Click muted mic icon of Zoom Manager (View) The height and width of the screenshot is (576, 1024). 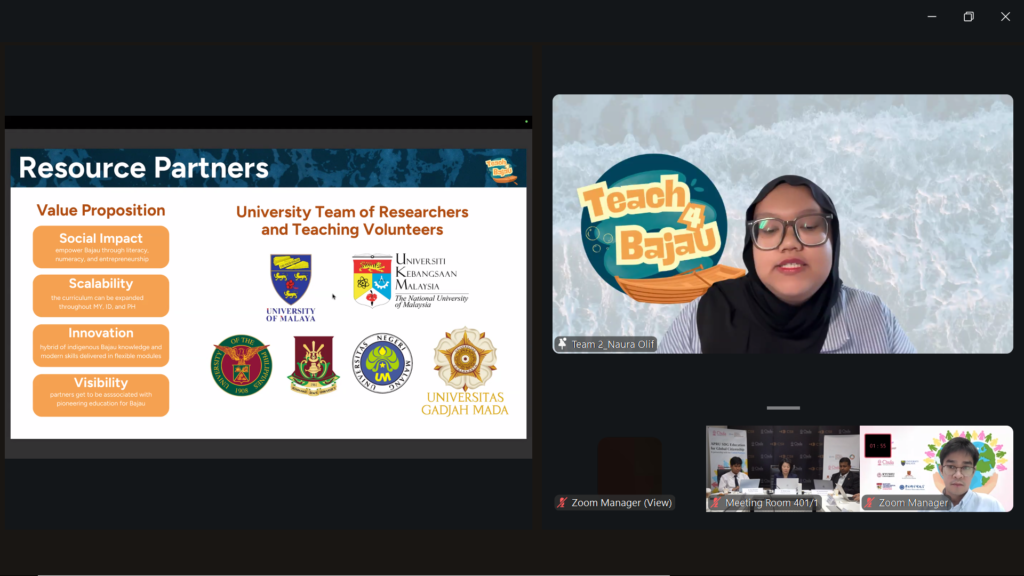pyautogui.click(x=562, y=502)
